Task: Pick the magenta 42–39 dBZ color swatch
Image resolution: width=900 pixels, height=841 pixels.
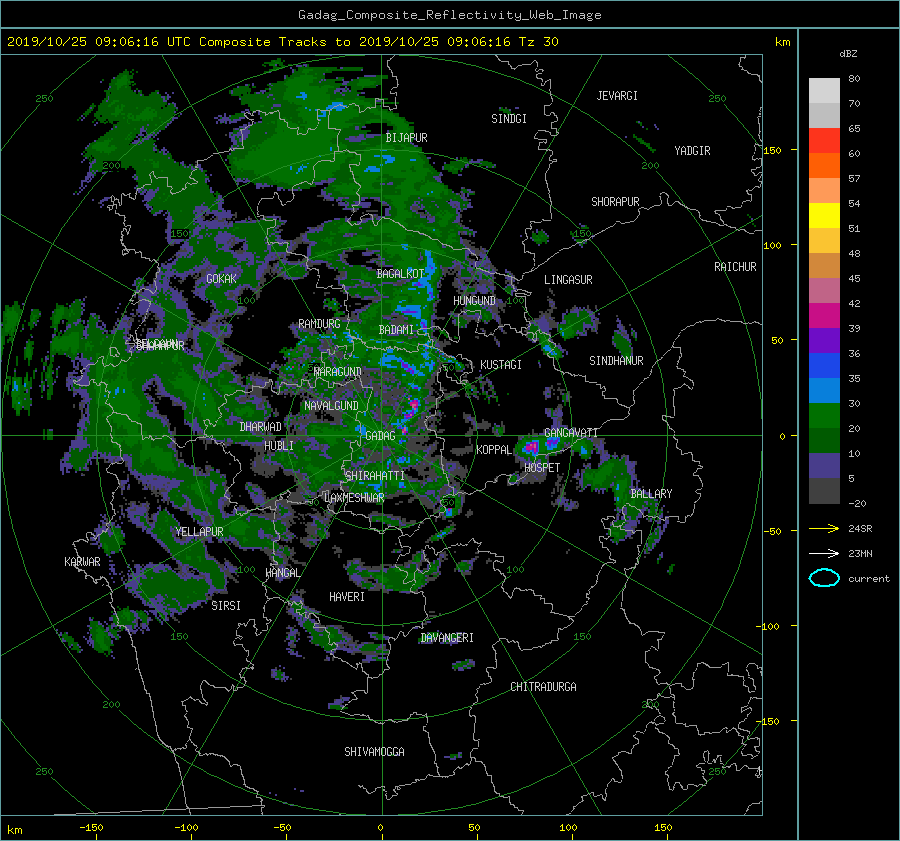Action: [x=824, y=315]
